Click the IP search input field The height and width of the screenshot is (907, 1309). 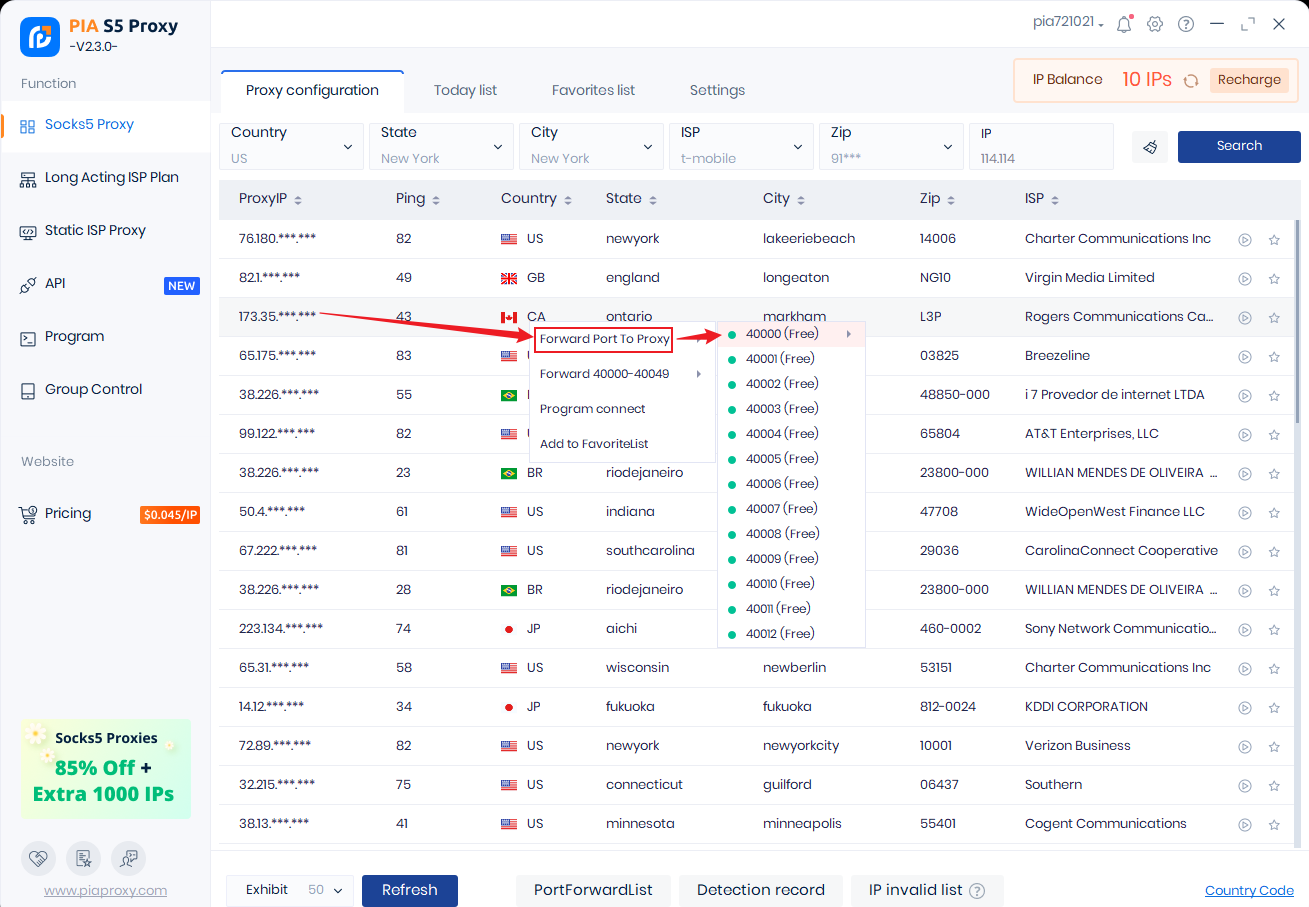1040,158
